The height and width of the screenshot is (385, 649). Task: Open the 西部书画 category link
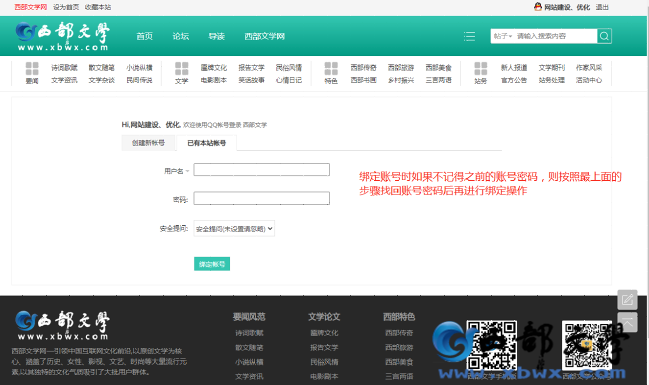click(363, 80)
